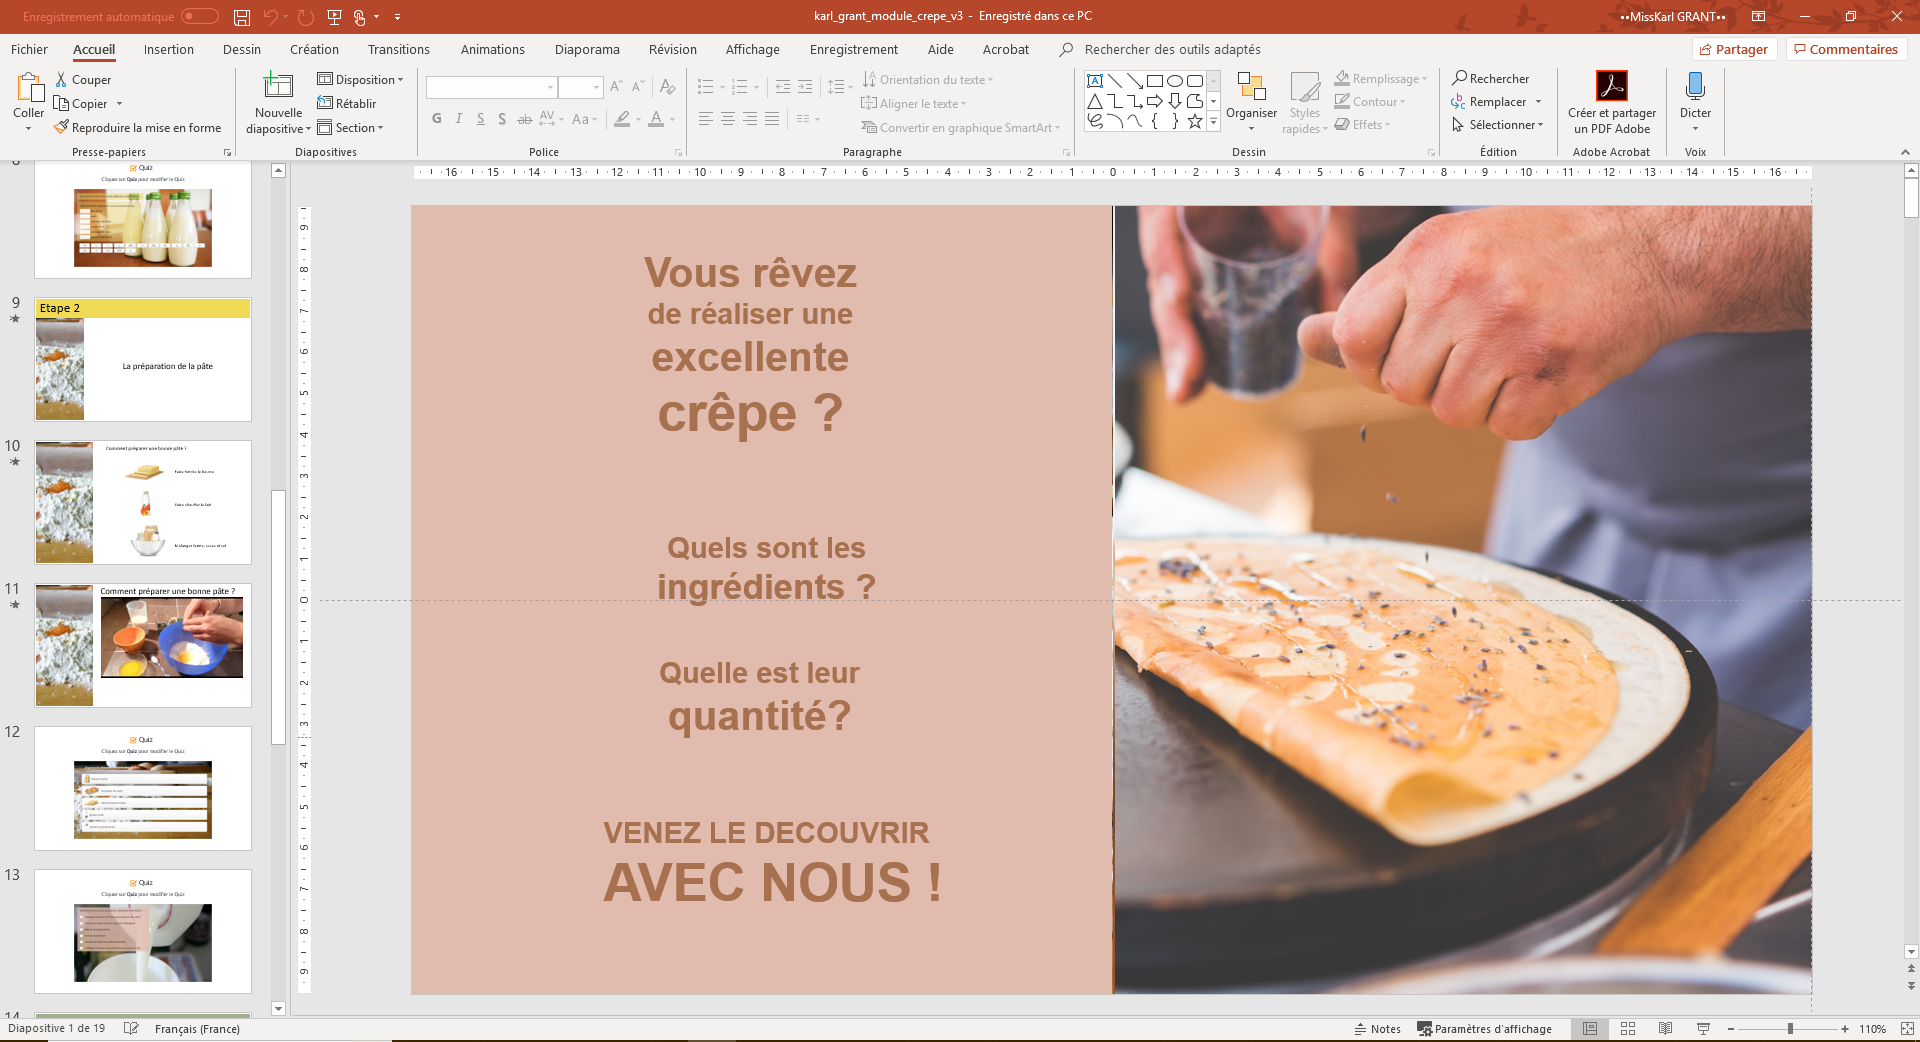
Task: Click the Rechercher button in Édition
Action: point(1490,79)
